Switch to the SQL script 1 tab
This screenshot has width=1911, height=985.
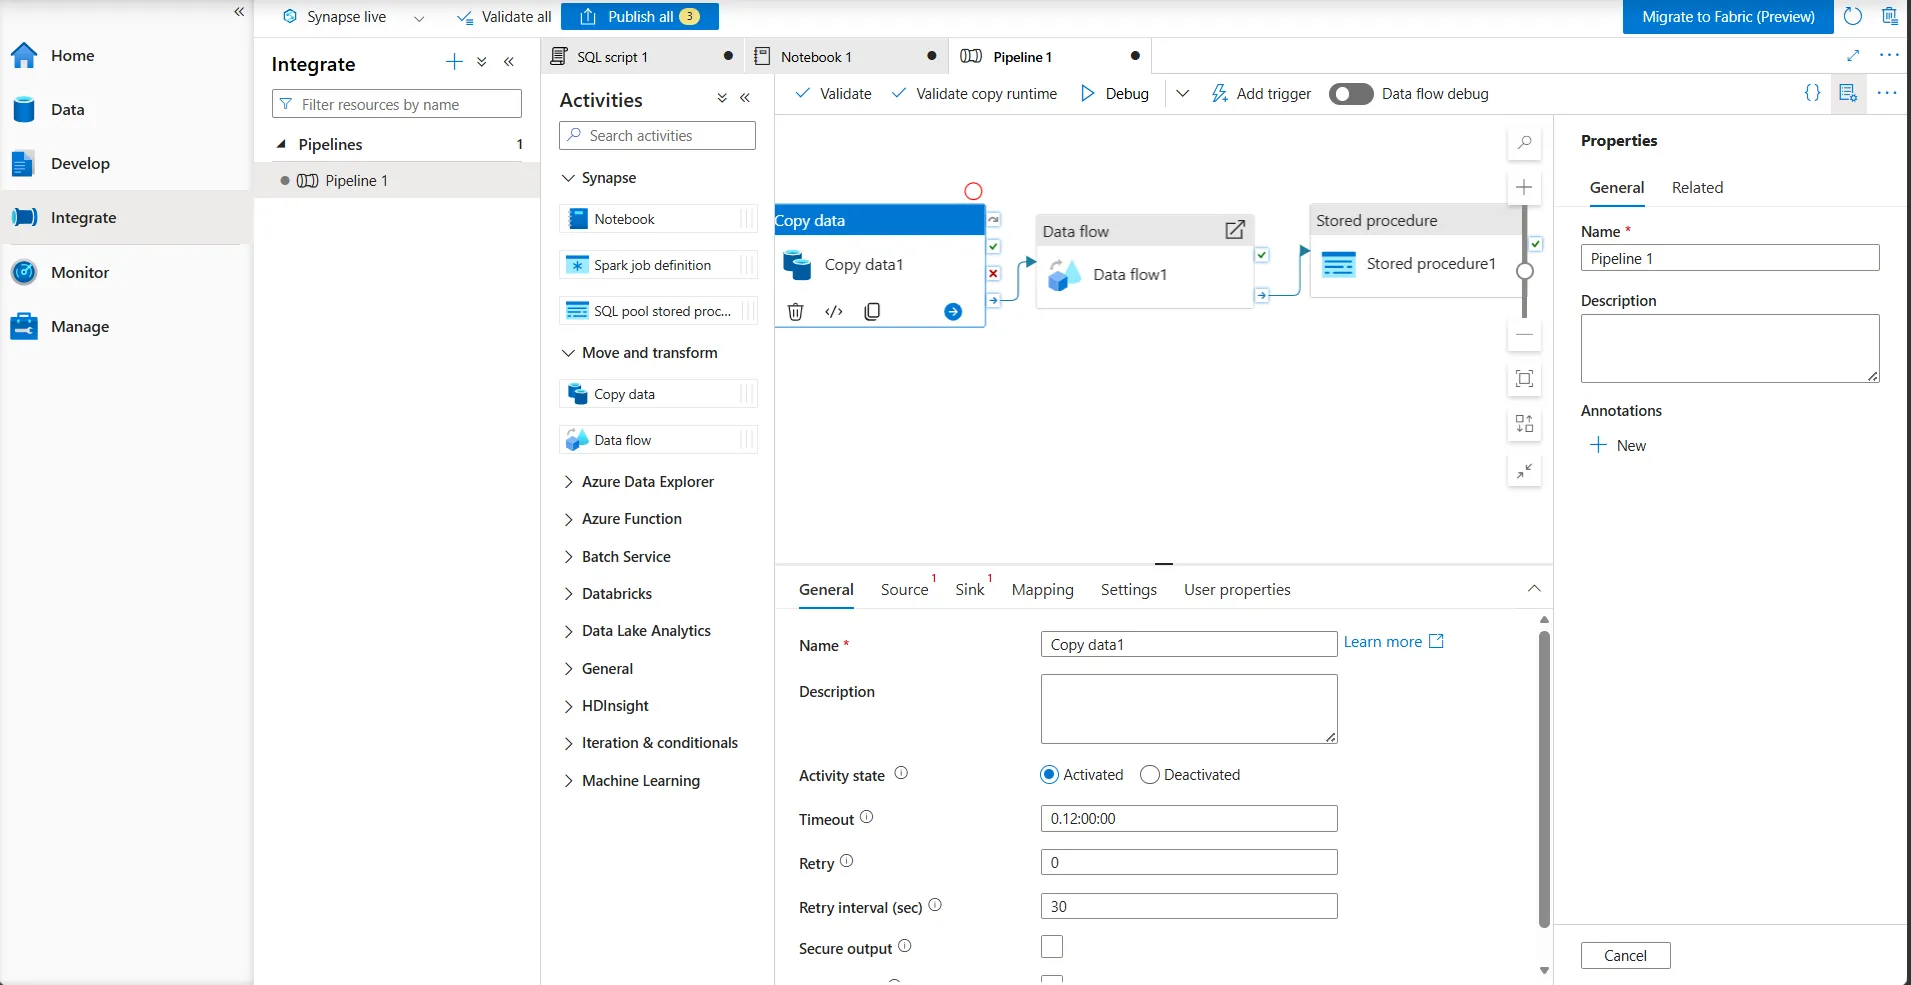point(643,57)
